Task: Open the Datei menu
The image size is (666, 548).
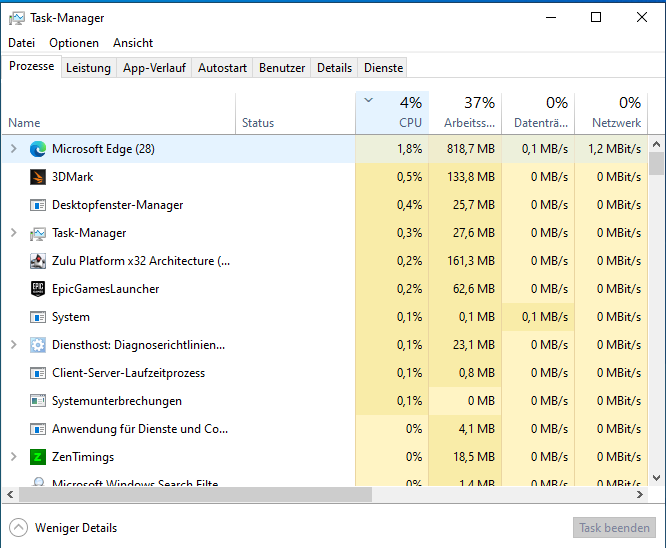Action: tap(21, 43)
